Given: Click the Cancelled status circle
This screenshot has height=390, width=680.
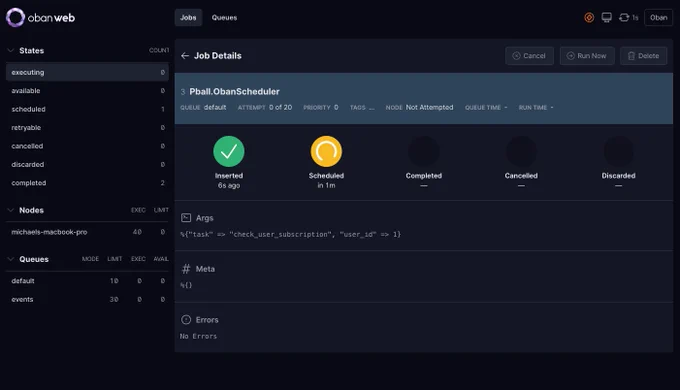Looking at the screenshot, I should [521, 151].
